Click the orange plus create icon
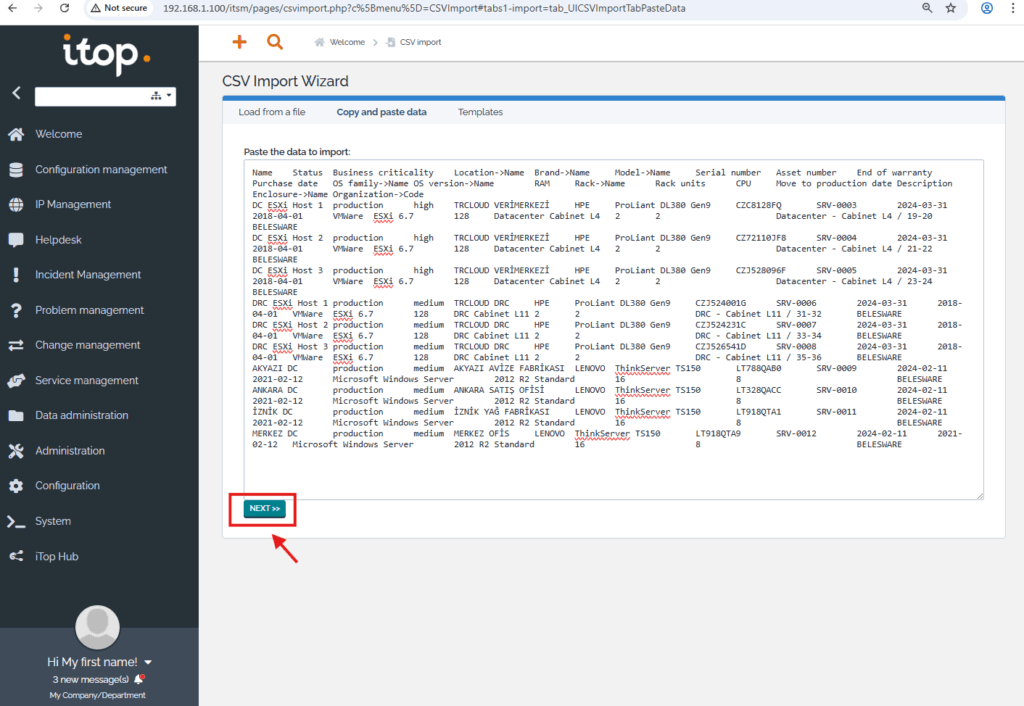The height and width of the screenshot is (706, 1024). click(239, 42)
